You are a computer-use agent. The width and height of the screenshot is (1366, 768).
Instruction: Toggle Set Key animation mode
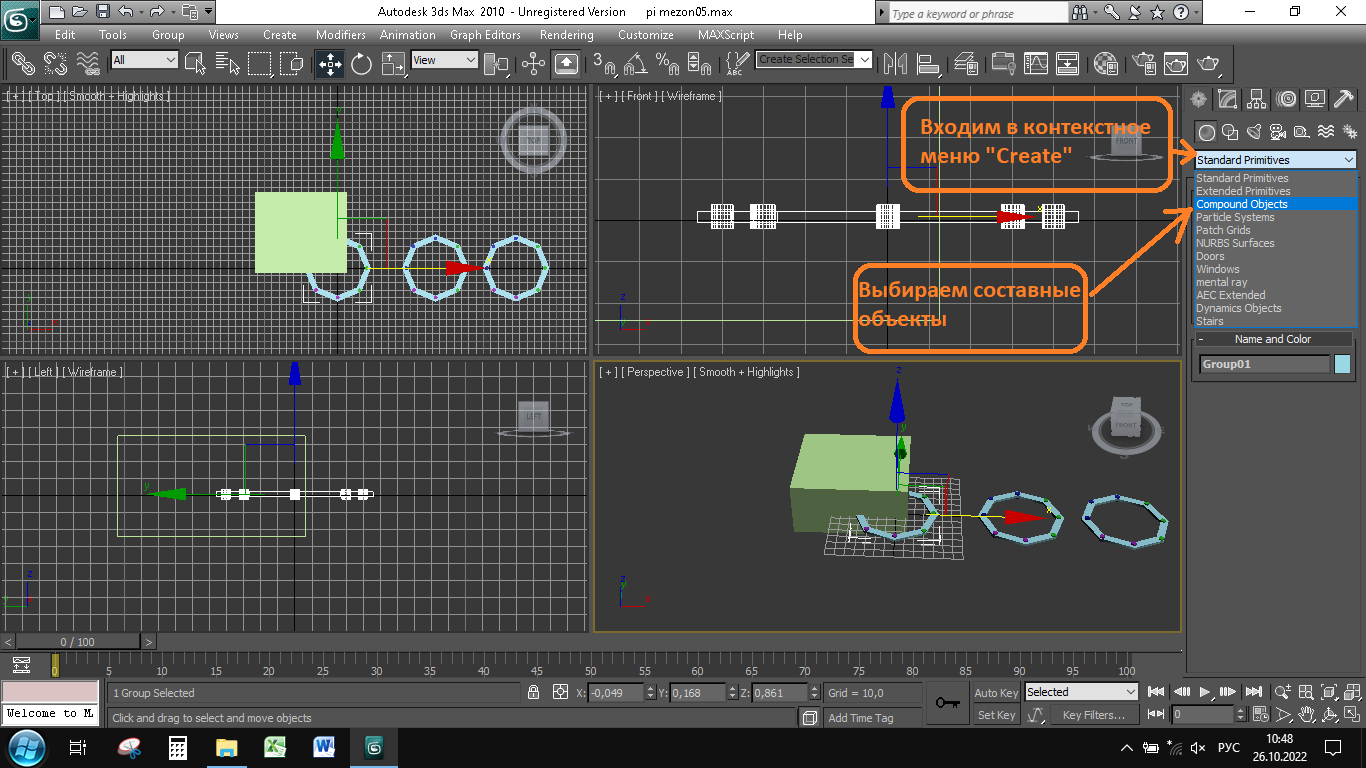(x=996, y=715)
